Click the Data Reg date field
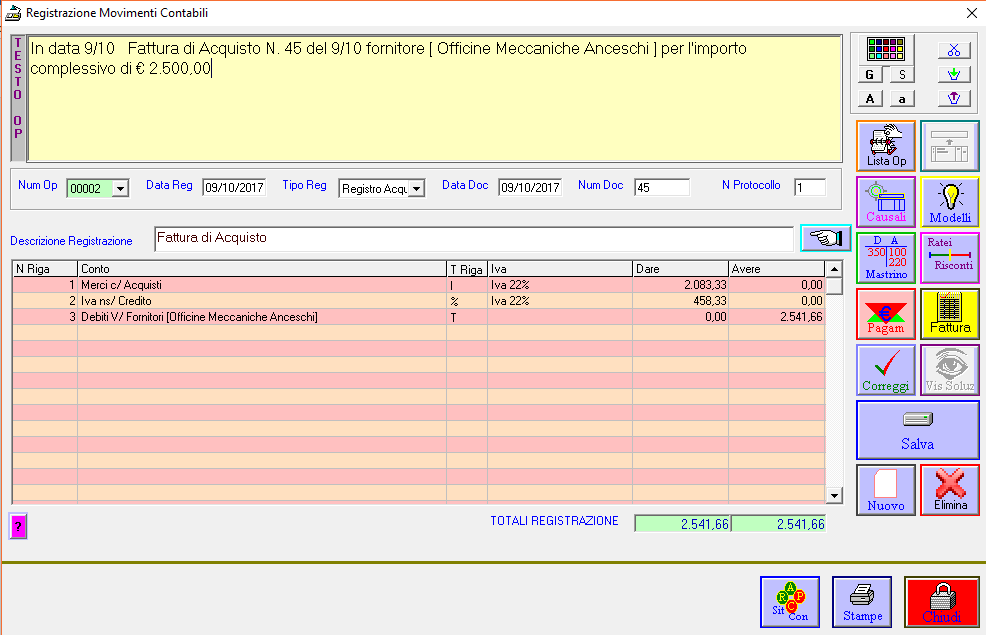This screenshot has height=635, width=986. point(234,187)
